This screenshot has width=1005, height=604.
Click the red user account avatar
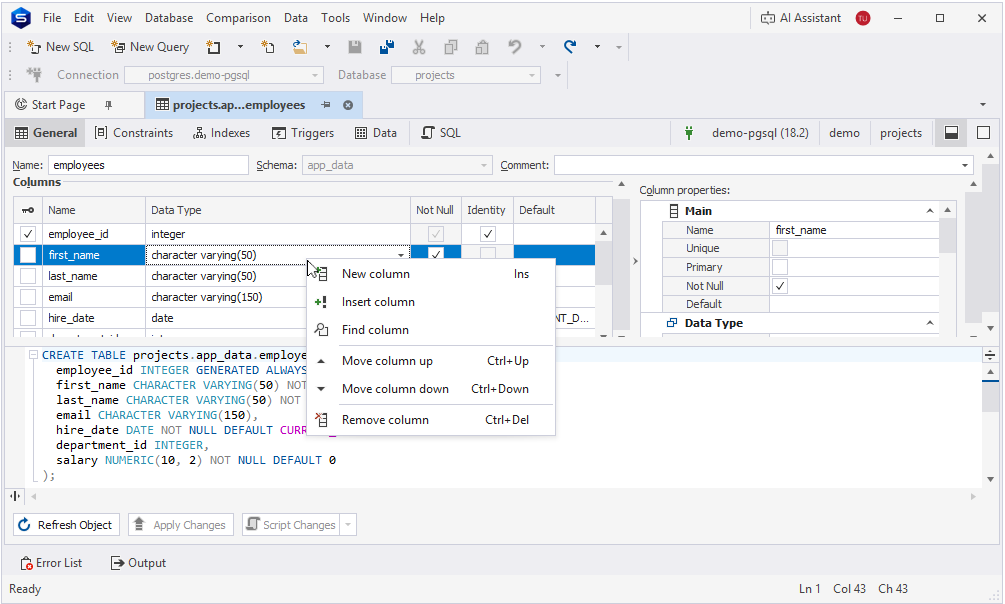[863, 18]
